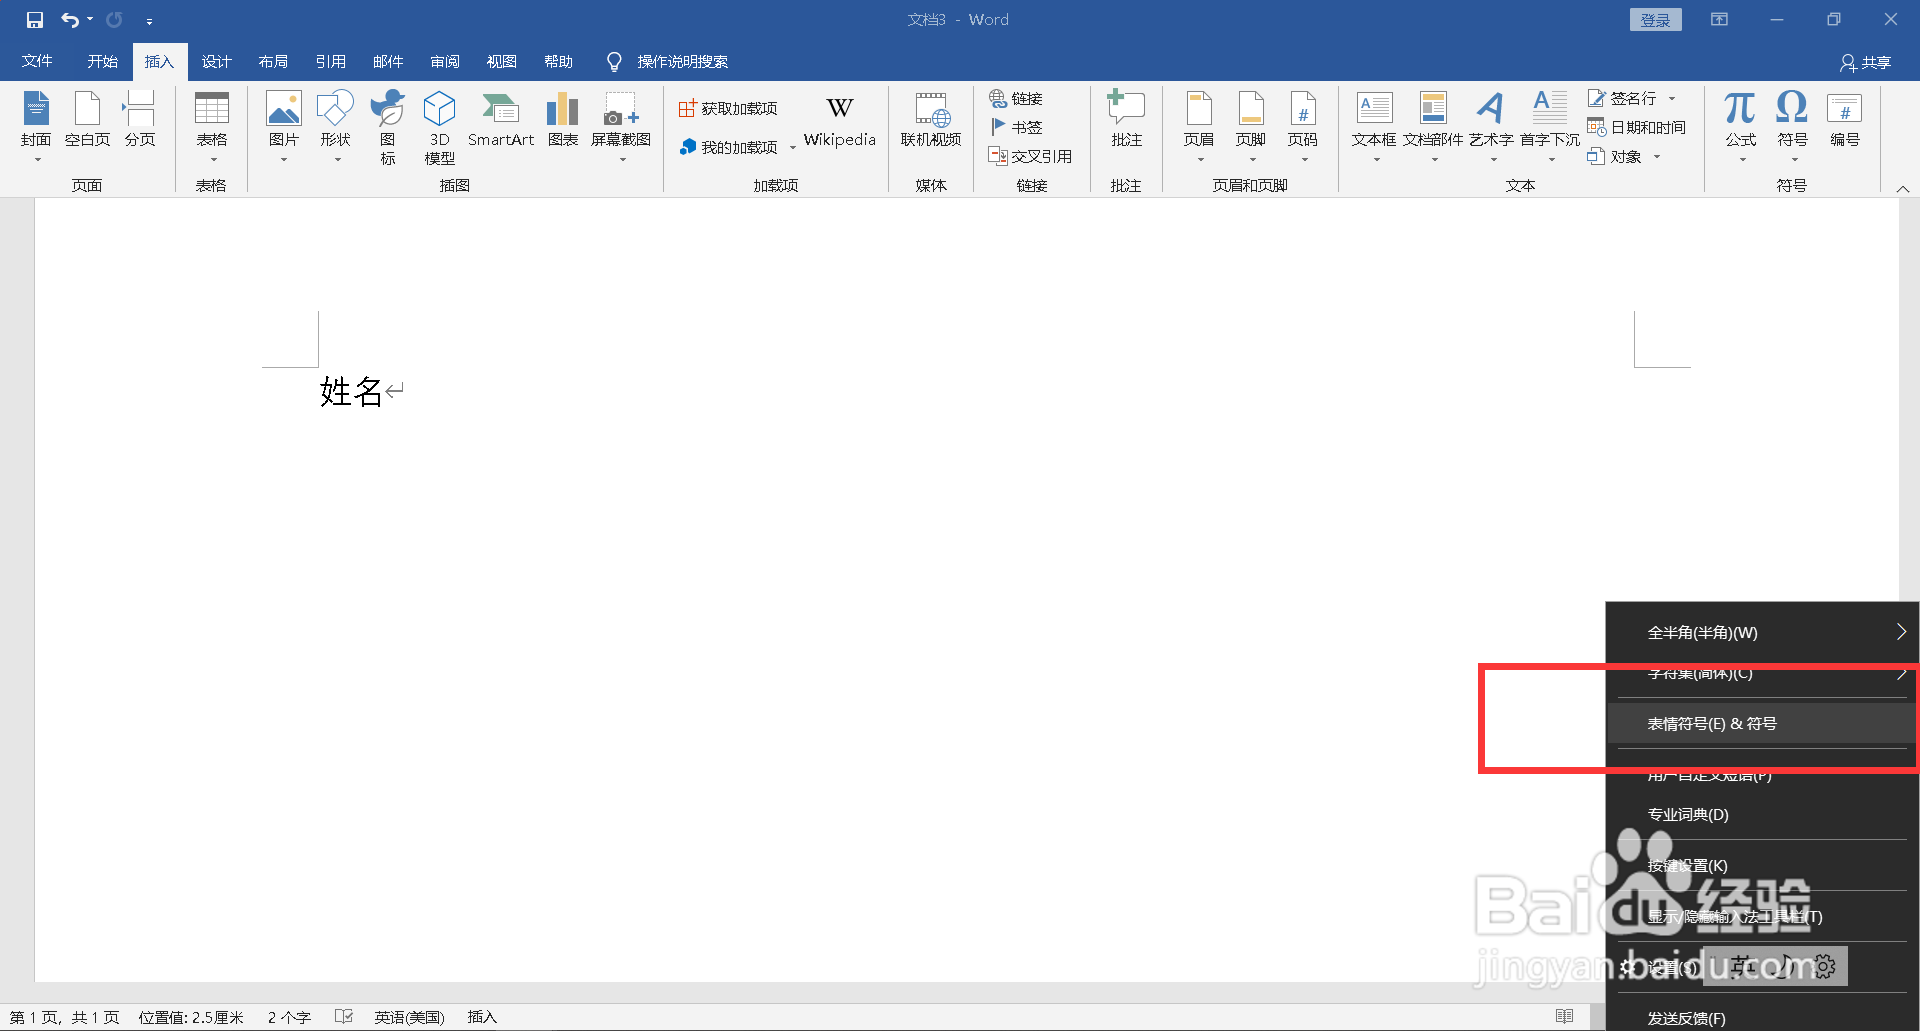
Task: Open Ribbon Display Options icon
Action: (1719, 19)
